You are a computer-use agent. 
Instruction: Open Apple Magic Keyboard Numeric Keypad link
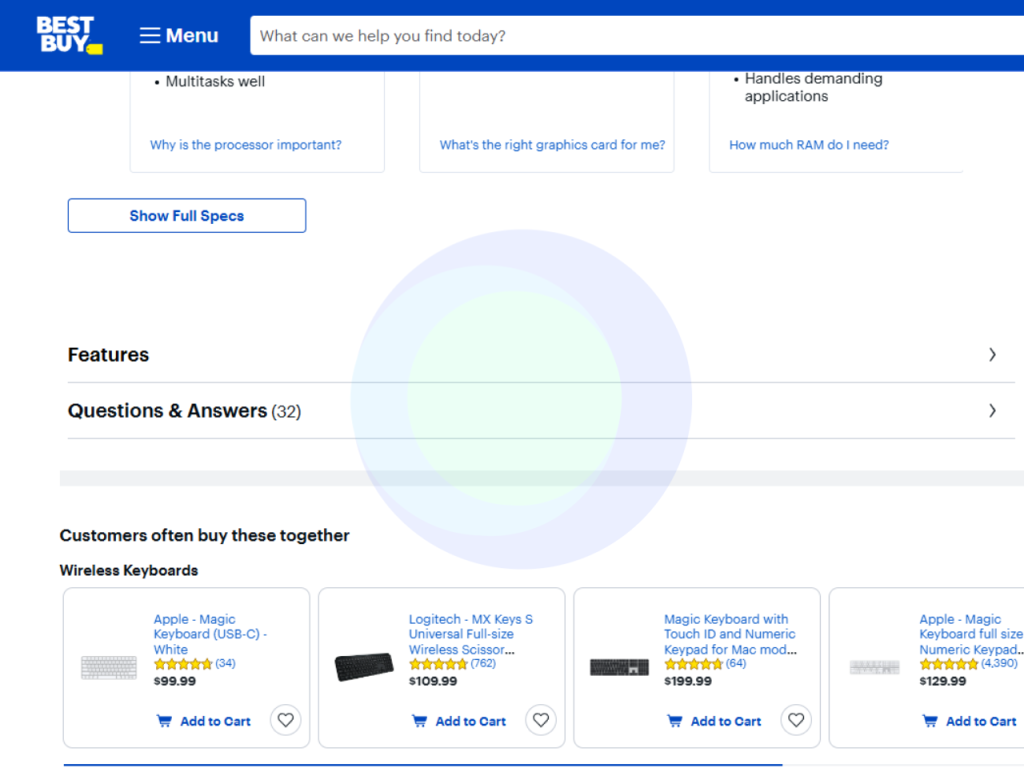pos(971,634)
